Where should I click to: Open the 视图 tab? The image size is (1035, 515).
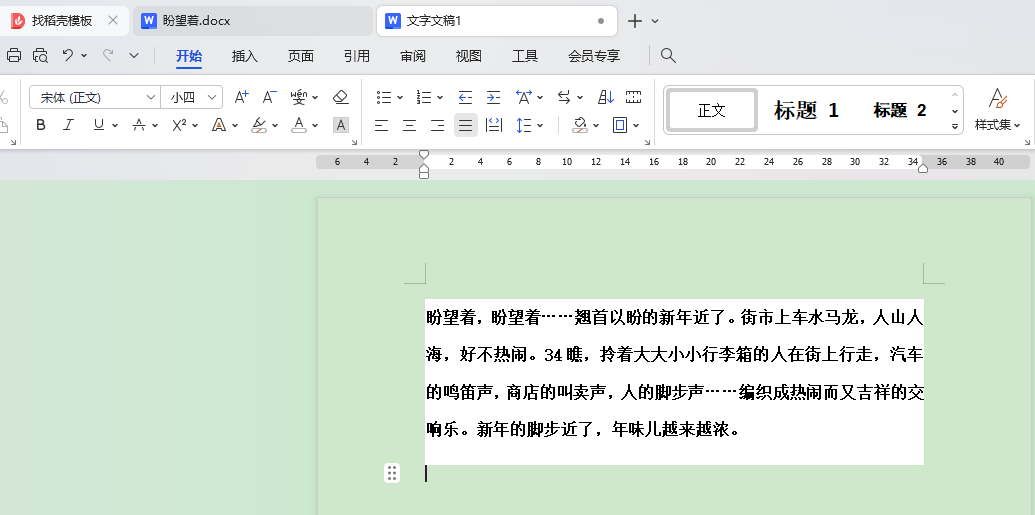(469, 56)
